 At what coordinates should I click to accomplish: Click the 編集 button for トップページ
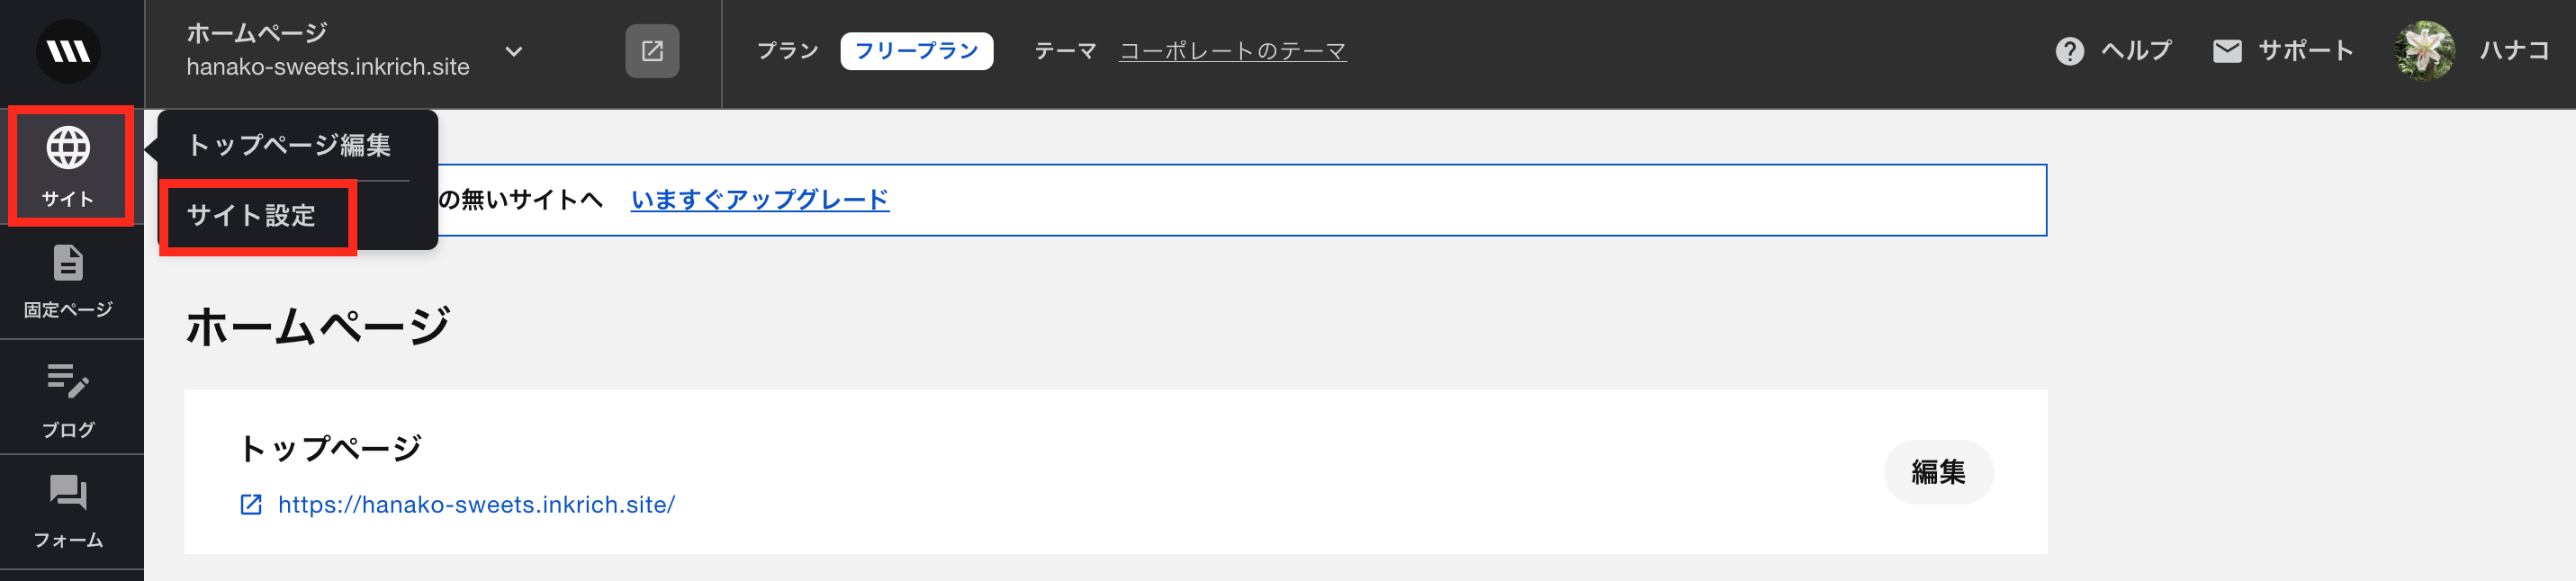click(x=1938, y=472)
